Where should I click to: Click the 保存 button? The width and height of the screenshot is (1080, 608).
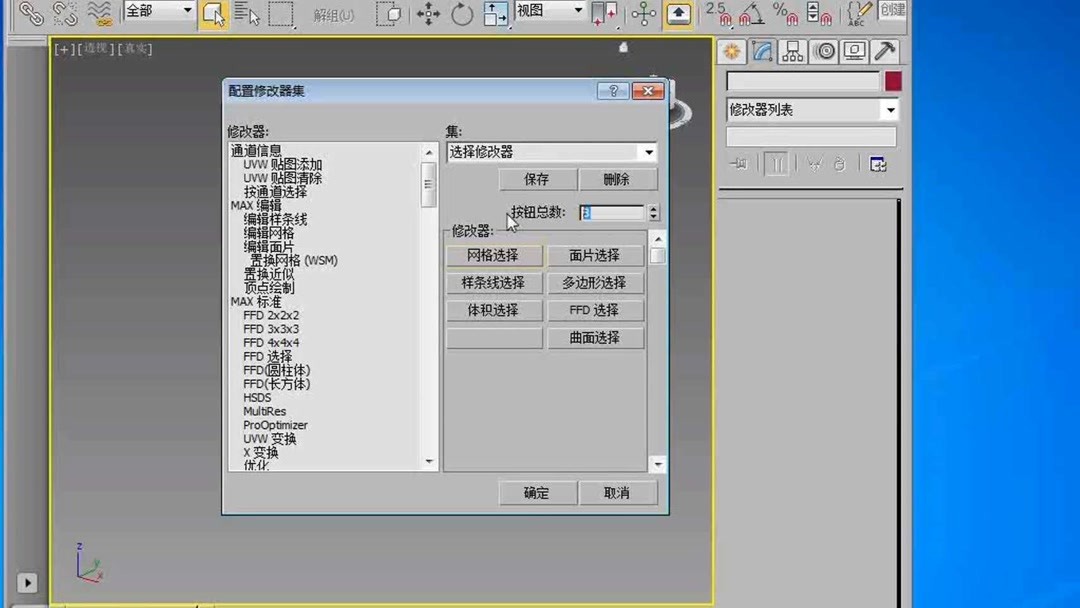tap(538, 178)
